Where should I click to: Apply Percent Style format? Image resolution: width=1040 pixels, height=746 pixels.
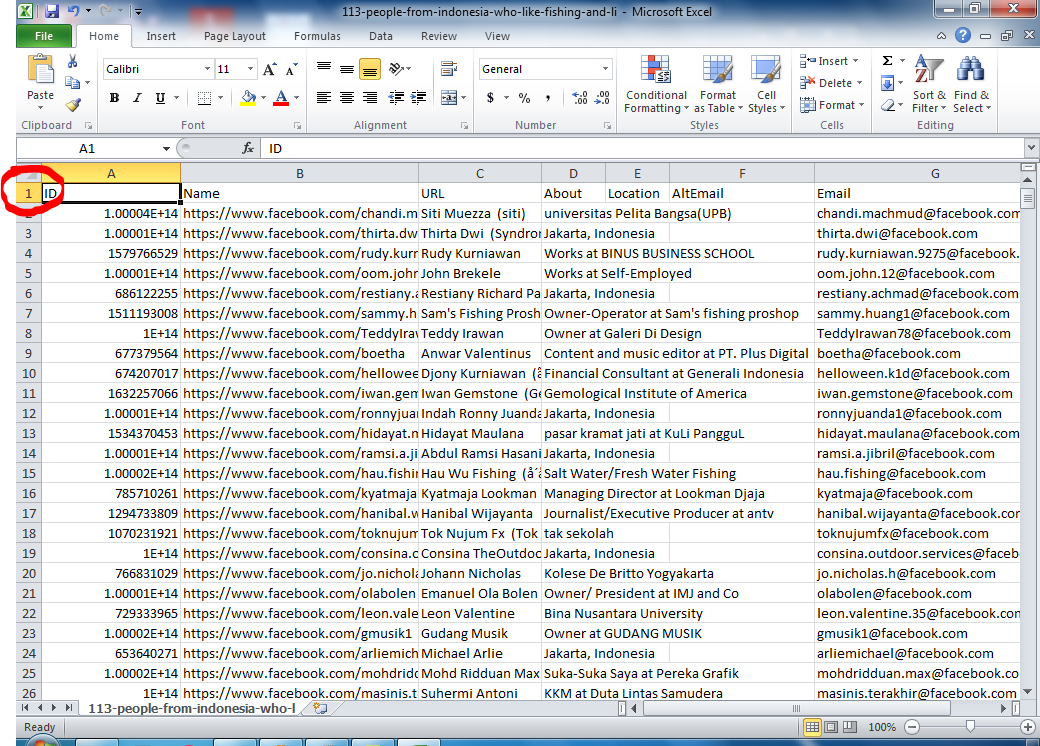click(525, 97)
